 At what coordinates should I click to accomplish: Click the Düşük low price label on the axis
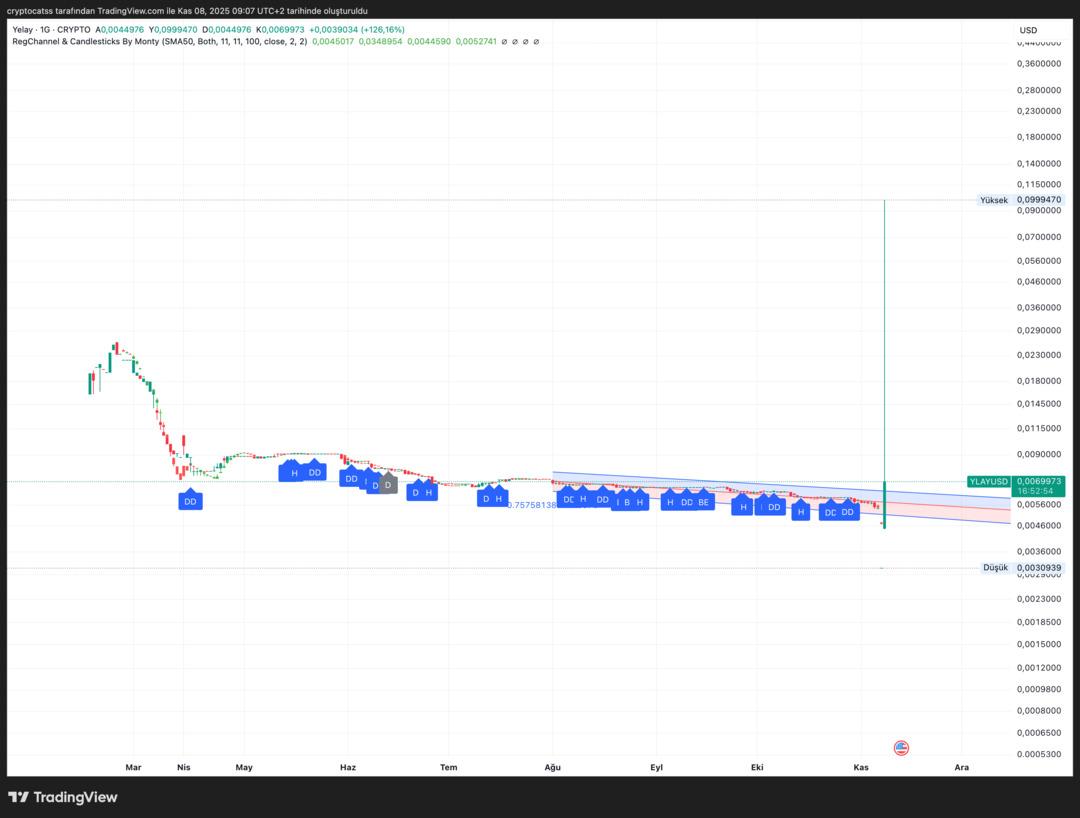tap(995, 567)
